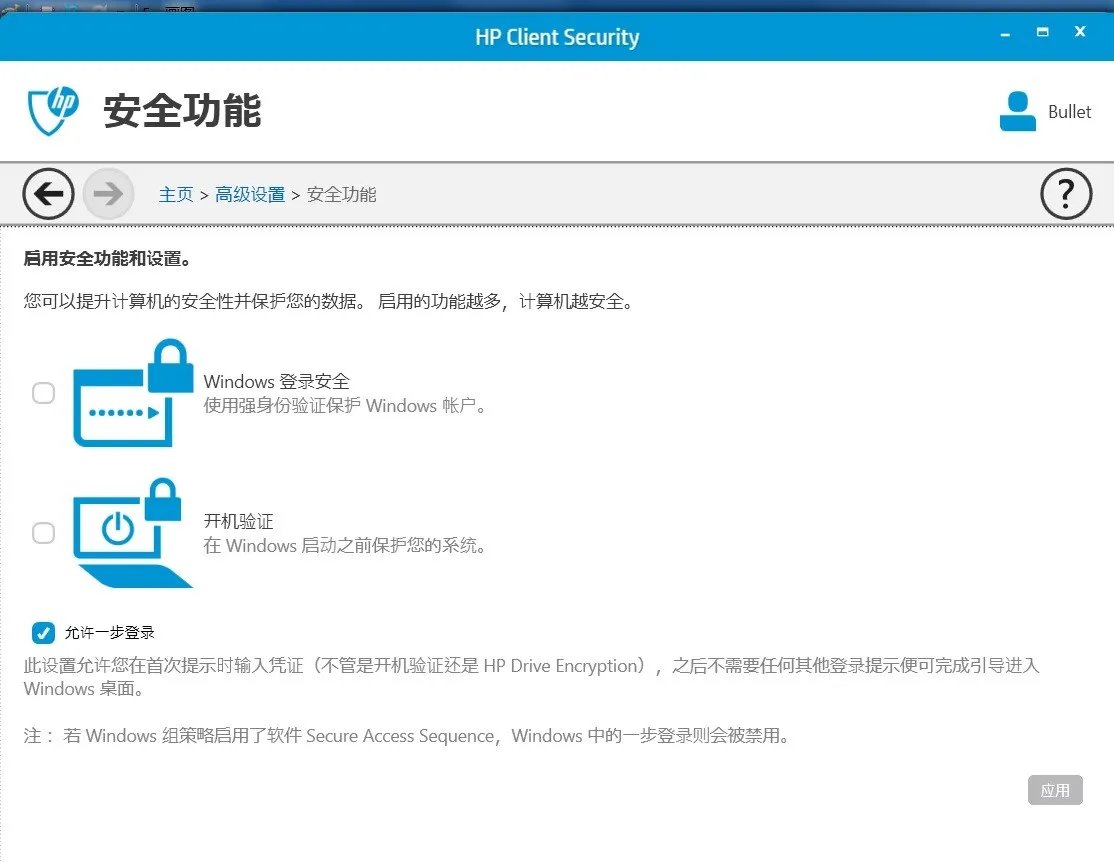Image resolution: width=1114 pixels, height=863 pixels.
Task: Enable 开机验证 checkbox
Action: pos(43,533)
